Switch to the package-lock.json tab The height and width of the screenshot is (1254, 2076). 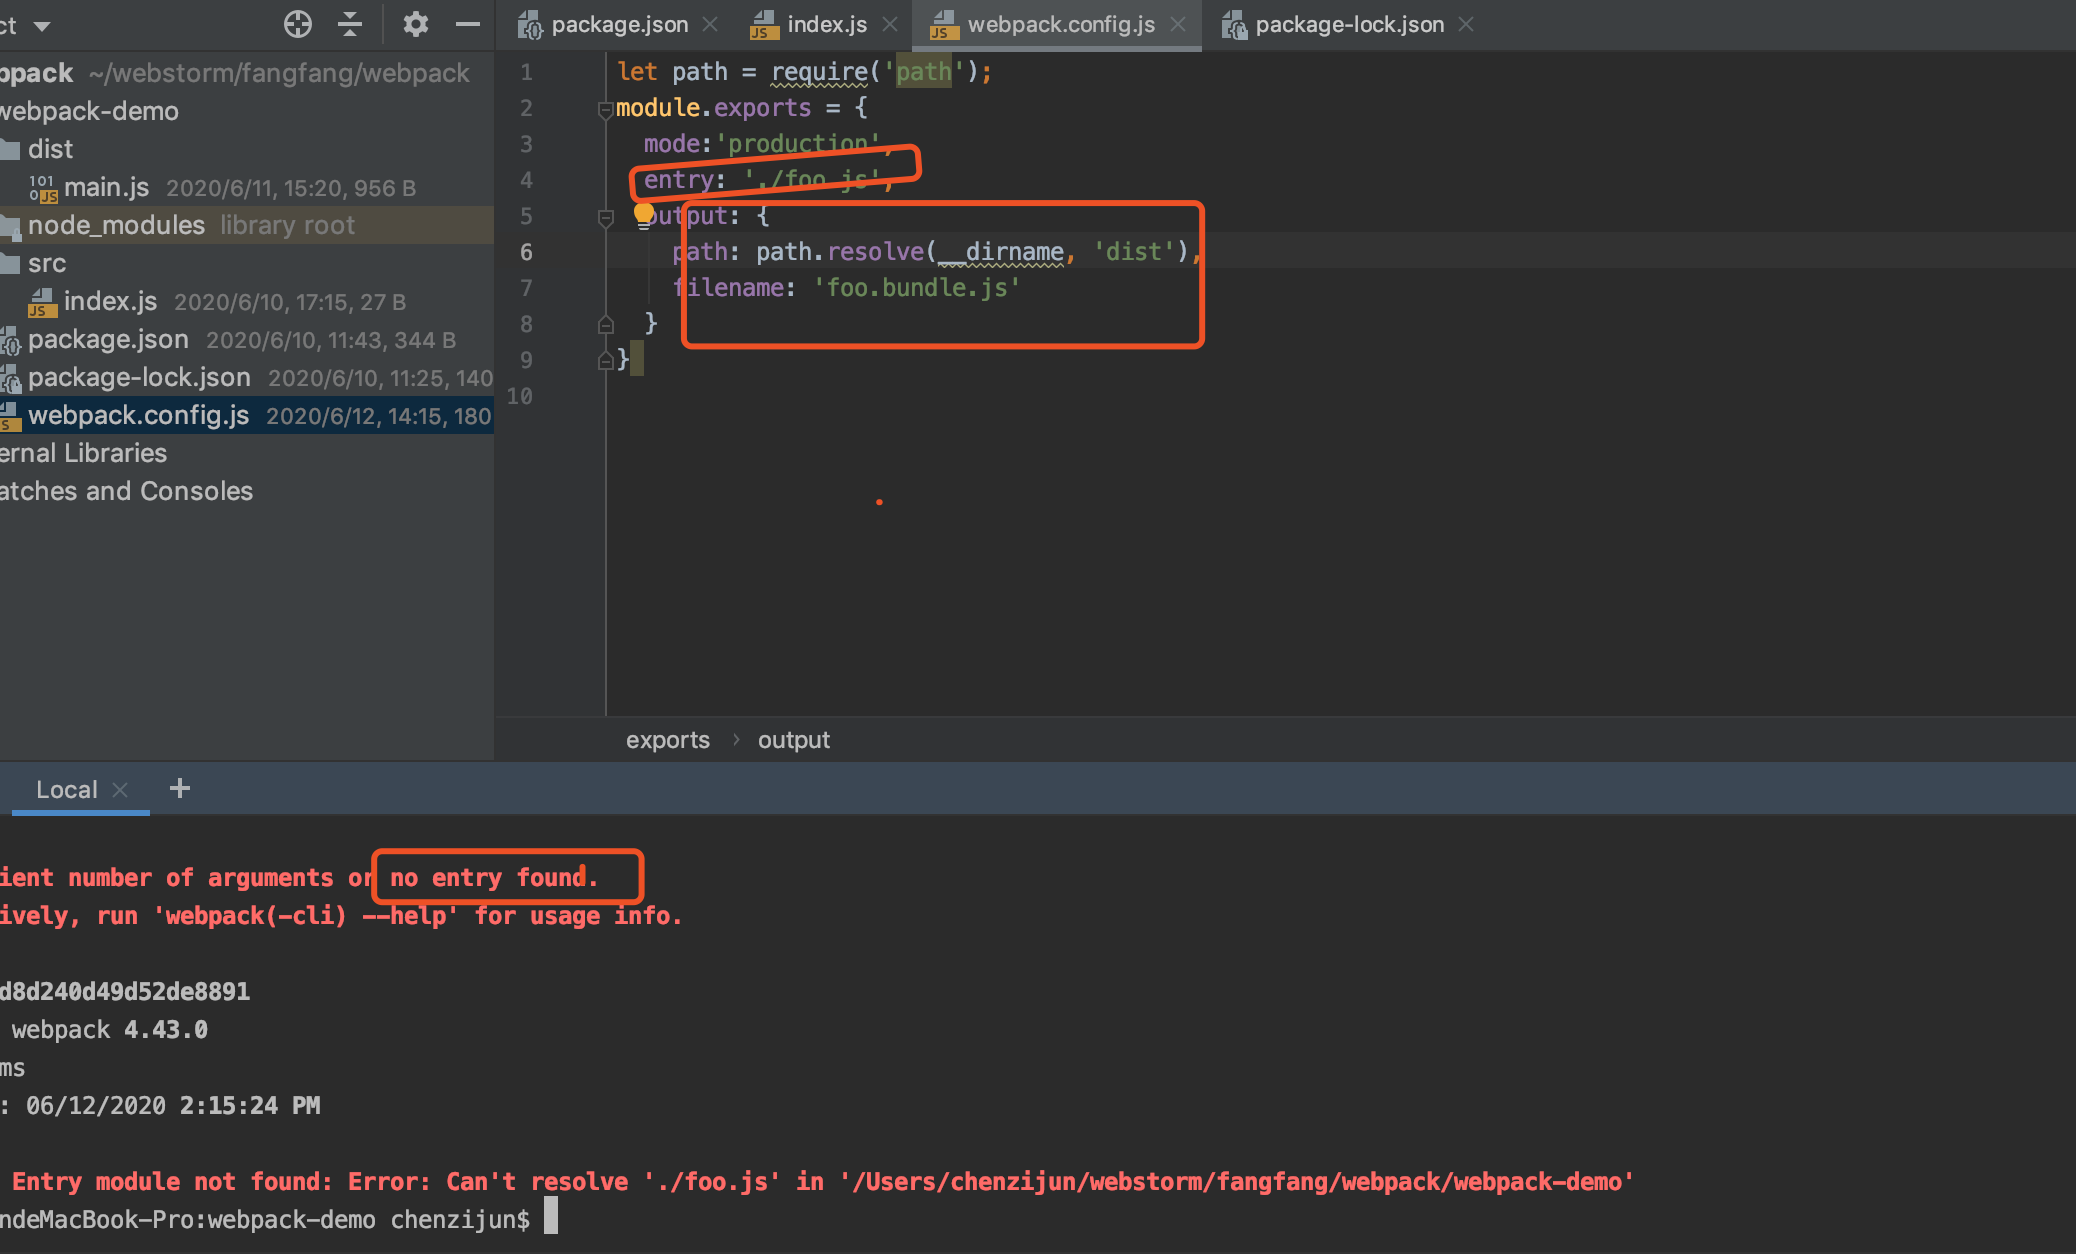1349,25
